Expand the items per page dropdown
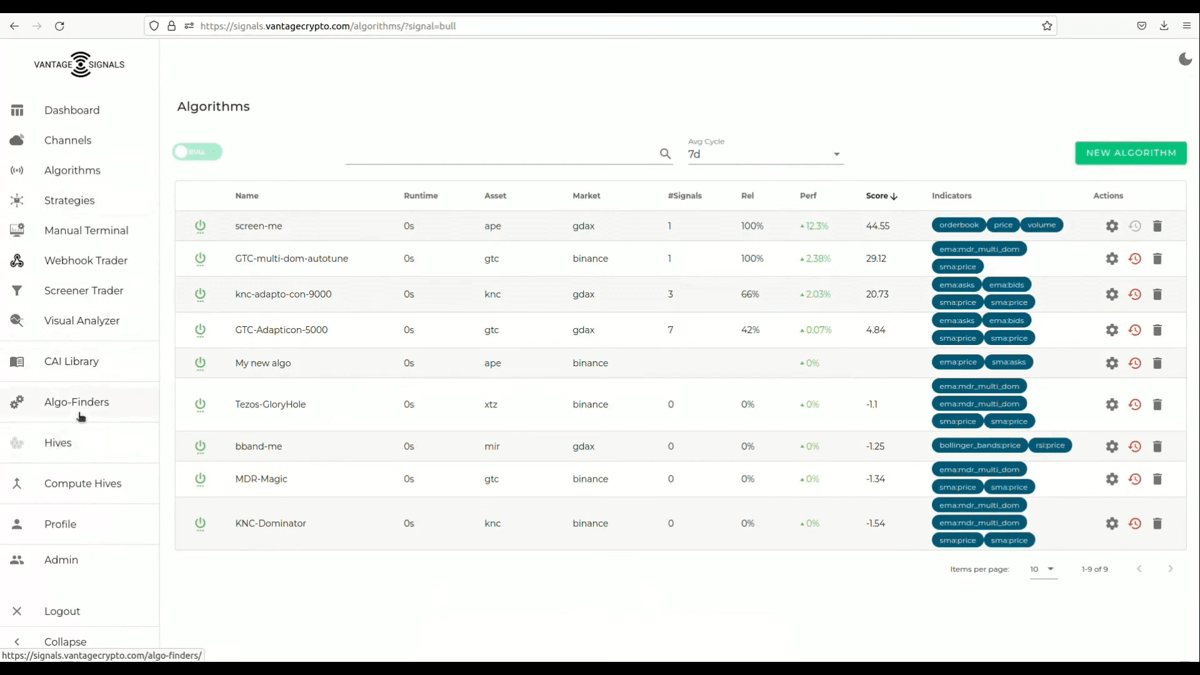1200x675 pixels. click(x=1043, y=569)
